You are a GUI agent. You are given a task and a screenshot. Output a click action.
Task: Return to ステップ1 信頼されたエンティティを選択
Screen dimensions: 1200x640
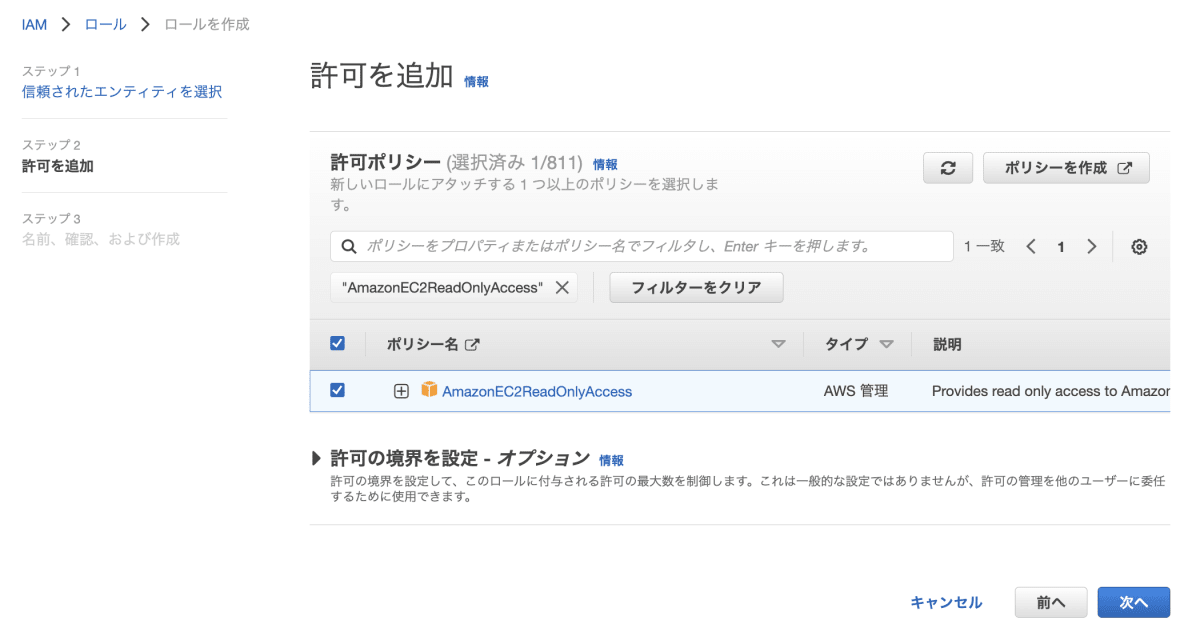click(x=124, y=89)
